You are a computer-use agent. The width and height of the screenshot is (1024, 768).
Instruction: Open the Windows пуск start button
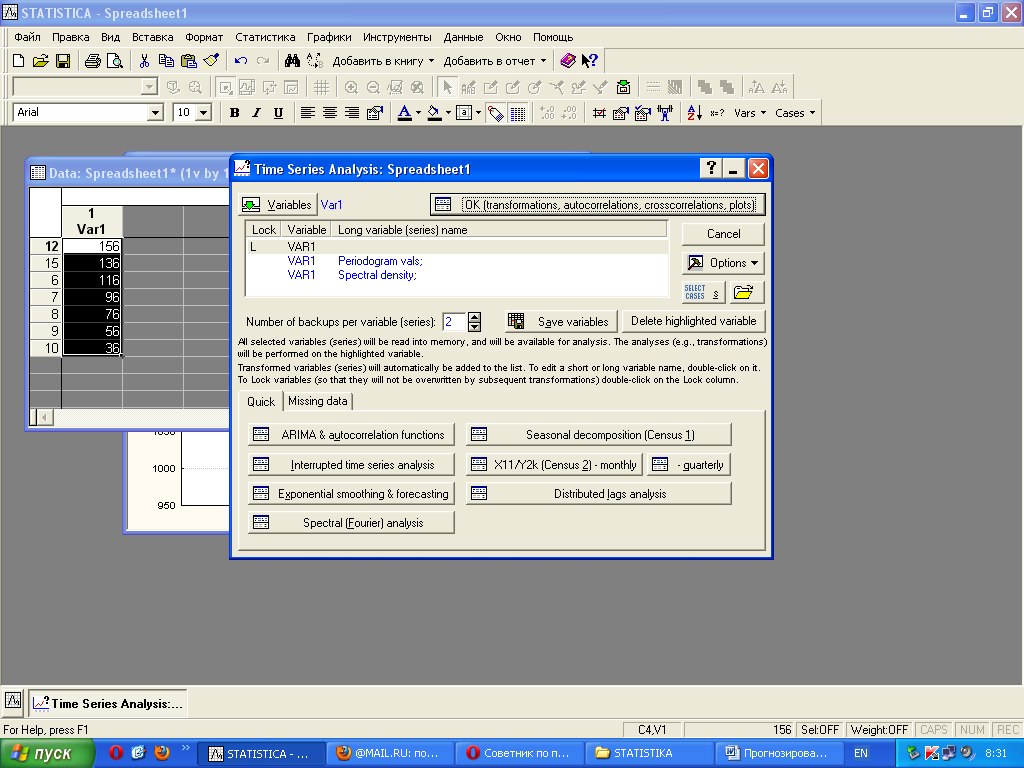47,754
